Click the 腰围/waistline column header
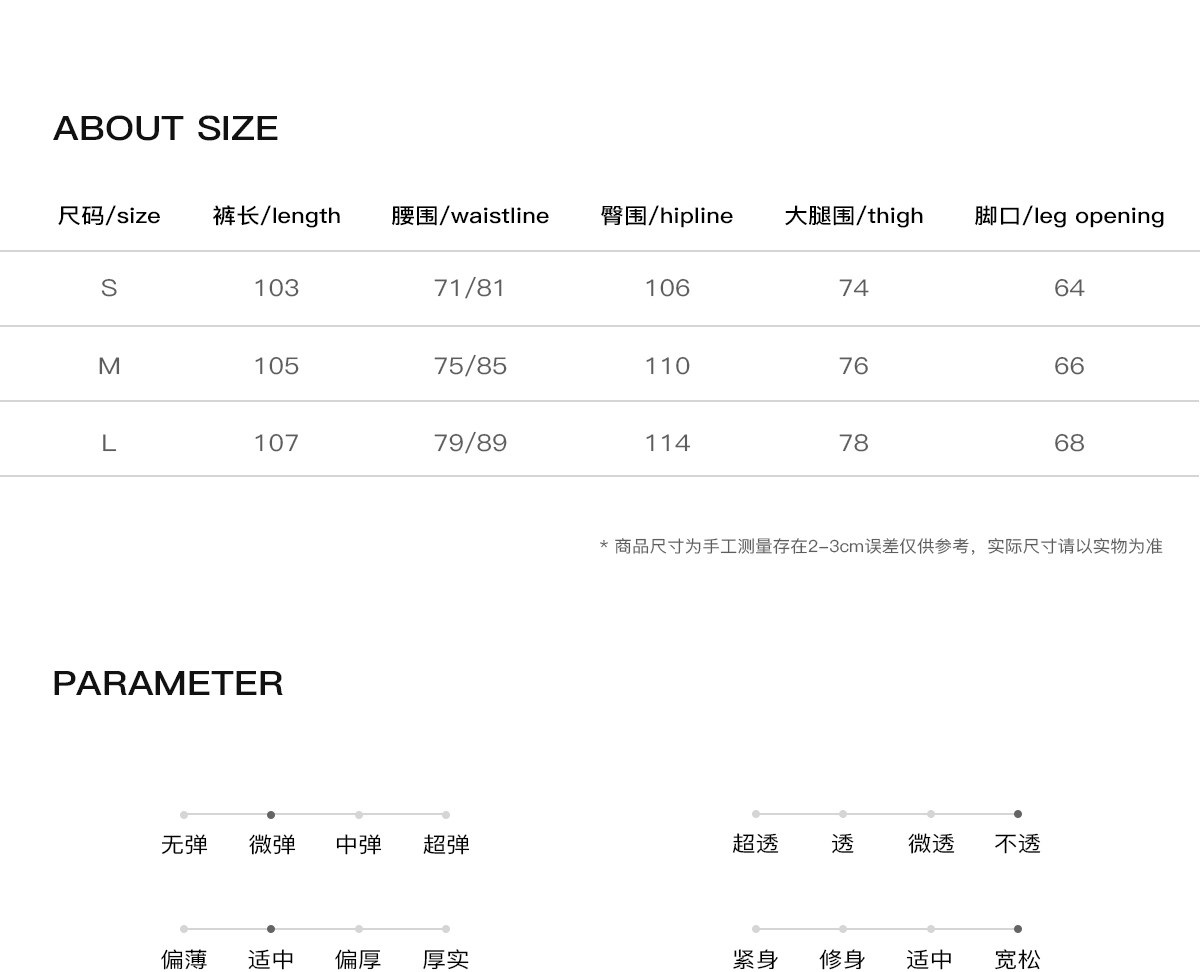Viewport: 1200px width, 972px height. tap(470, 216)
